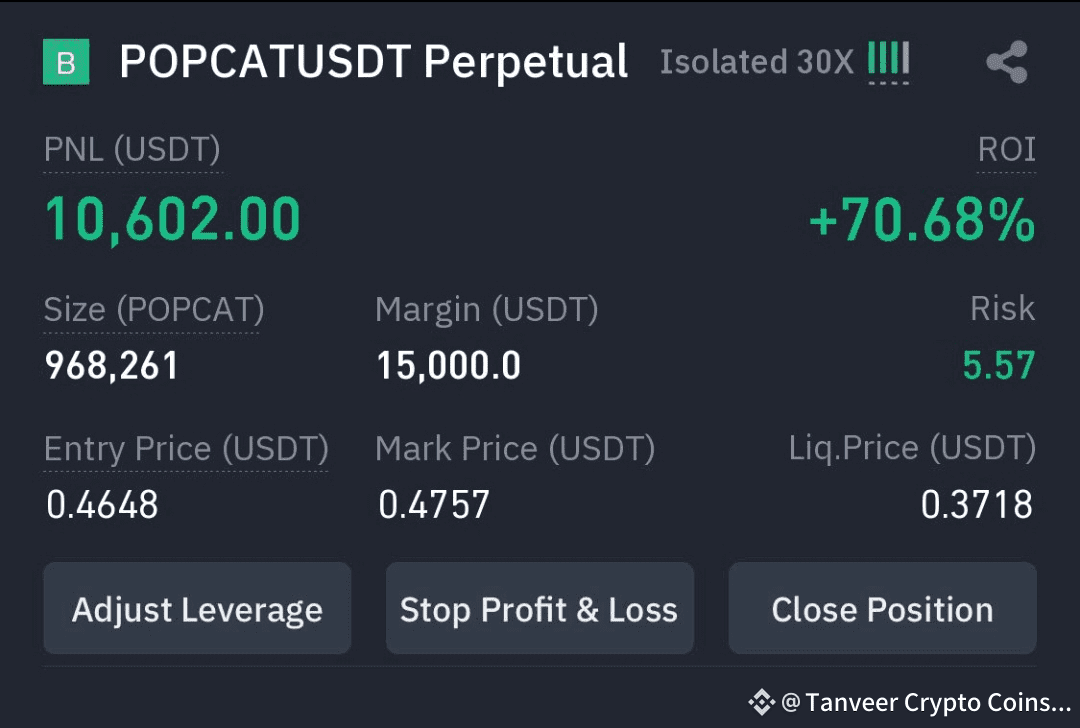Image resolution: width=1080 pixels, height=728 pixels.
Task: Click the +70.68% ROI figure
Action: coord(922,220)
